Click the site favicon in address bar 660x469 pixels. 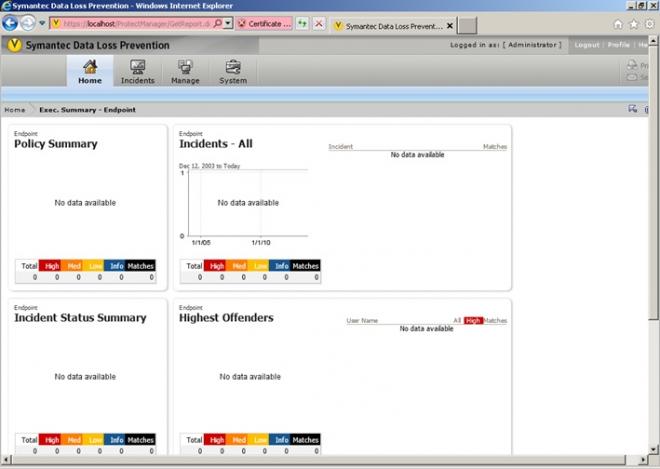click(x=56, y=24)
